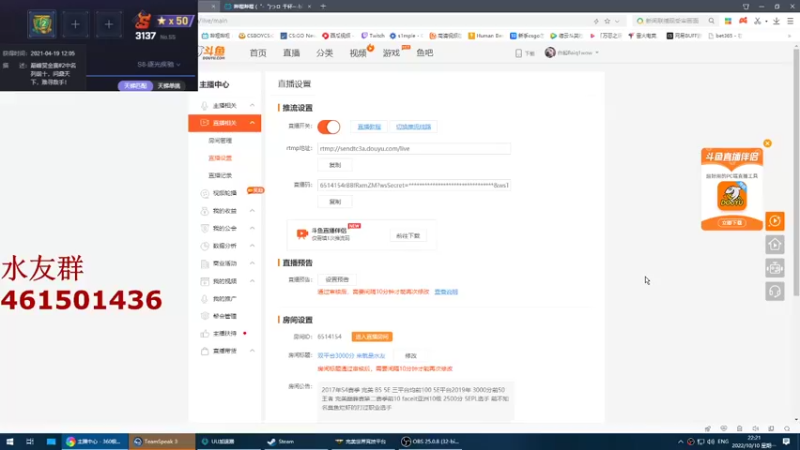Screen dimensions: 800x450
Task: Open the username dropdown arrow in header
Action: coord(597,53)
